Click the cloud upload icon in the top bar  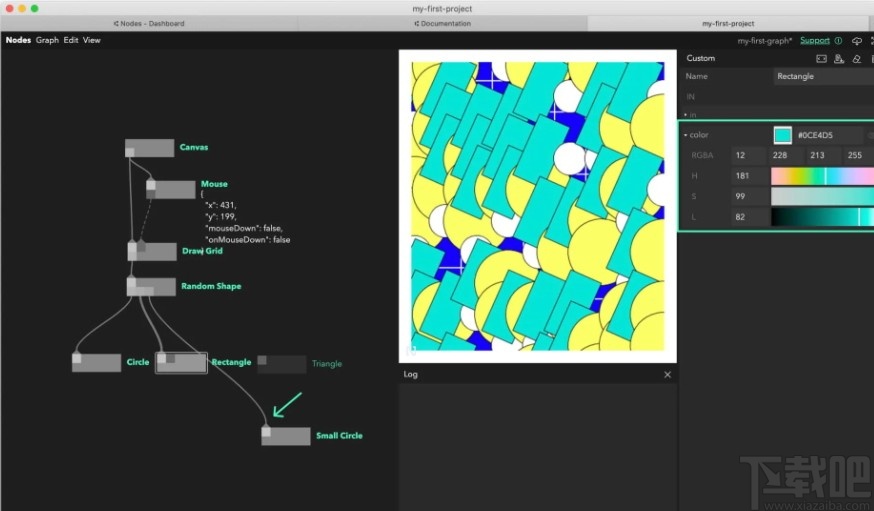click(x=857, y=41)
